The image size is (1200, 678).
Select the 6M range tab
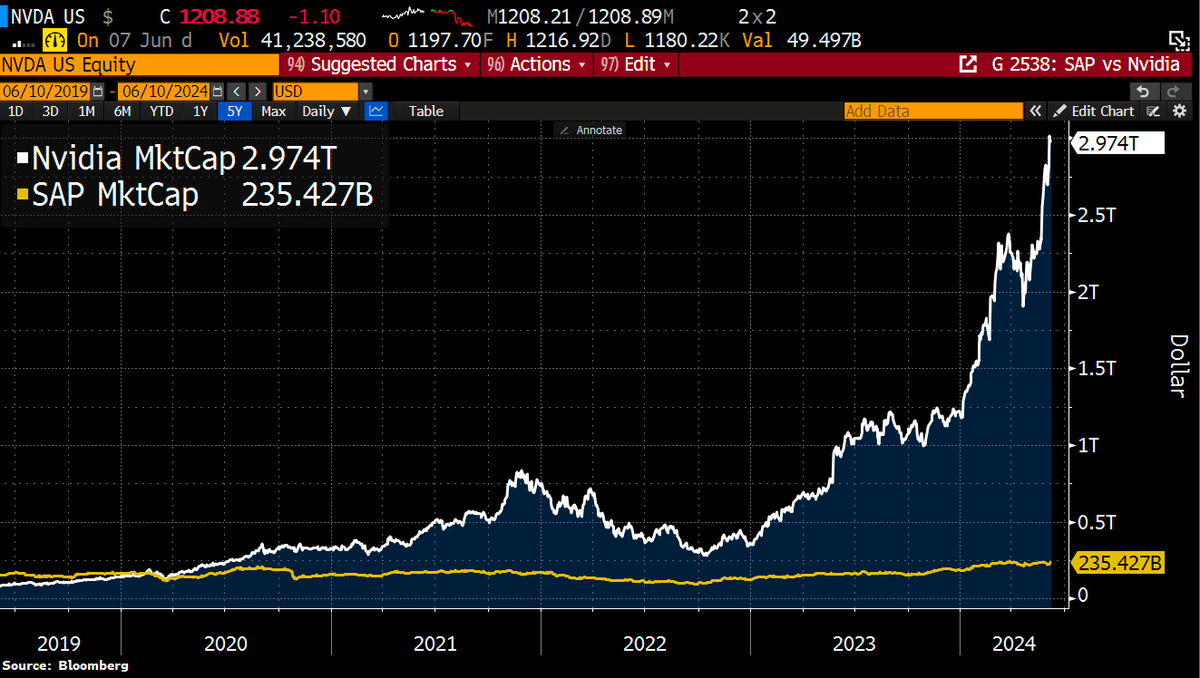[122, 111]
